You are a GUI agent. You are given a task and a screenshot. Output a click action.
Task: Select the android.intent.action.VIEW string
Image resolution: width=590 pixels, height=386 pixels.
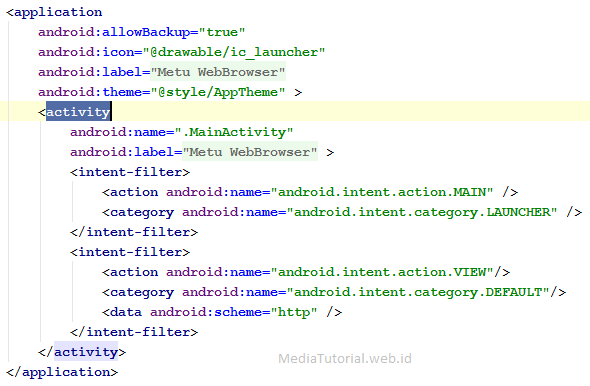[x=382, y=272]
